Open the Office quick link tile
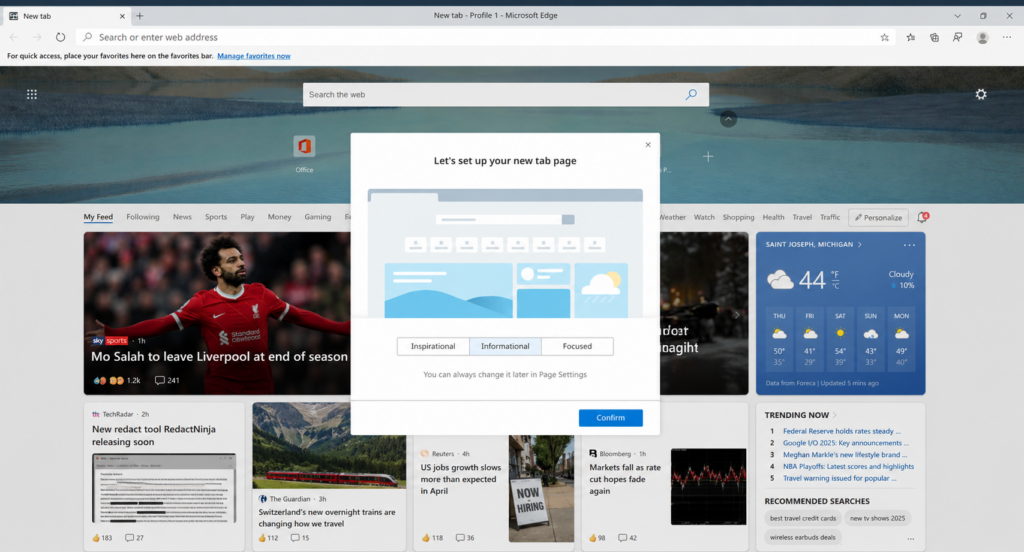This screenshot has width=1024, height=552. click(x=304, y=154)
